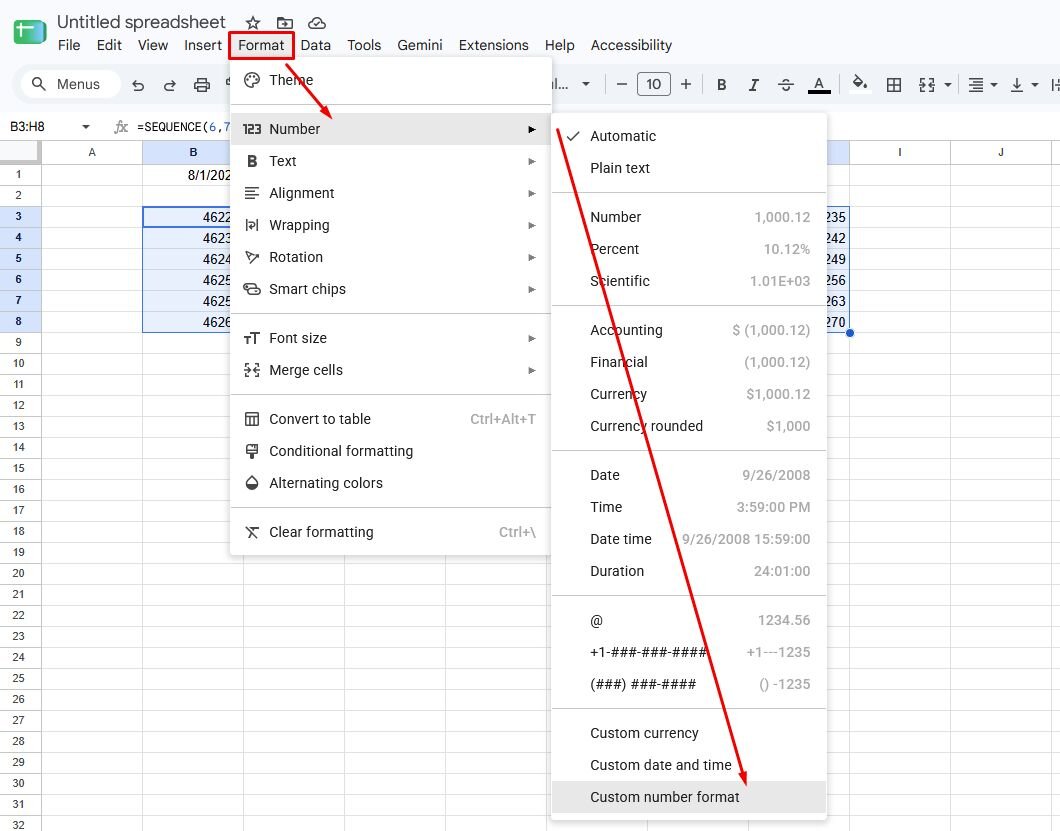Select Plain text format

tap(689, 168)
